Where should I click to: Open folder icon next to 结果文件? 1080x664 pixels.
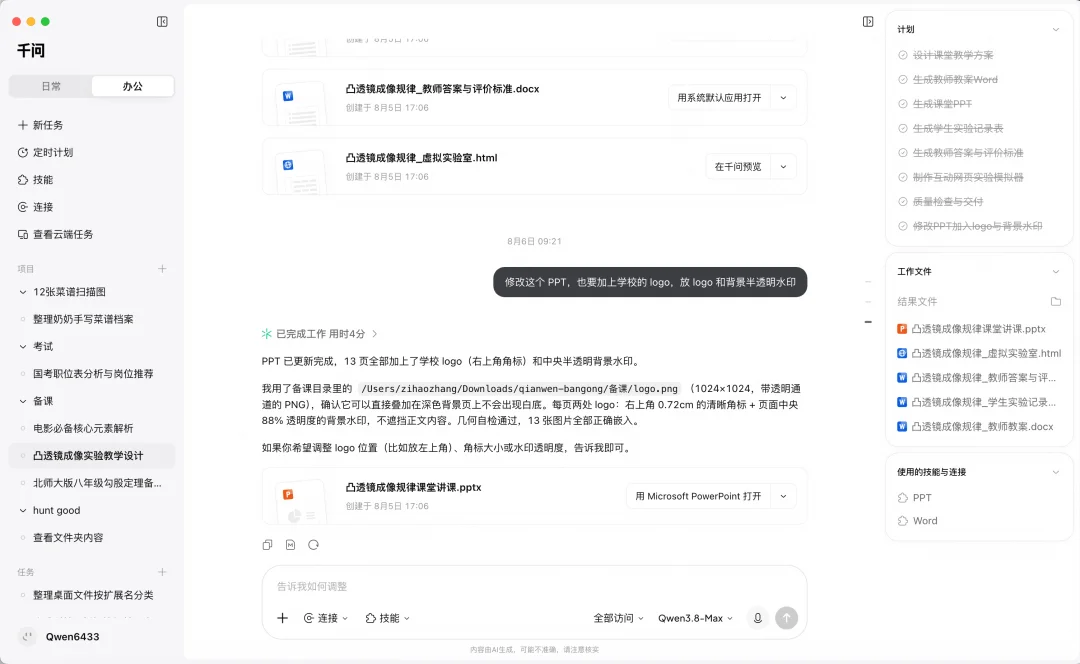pos(1056,301)
